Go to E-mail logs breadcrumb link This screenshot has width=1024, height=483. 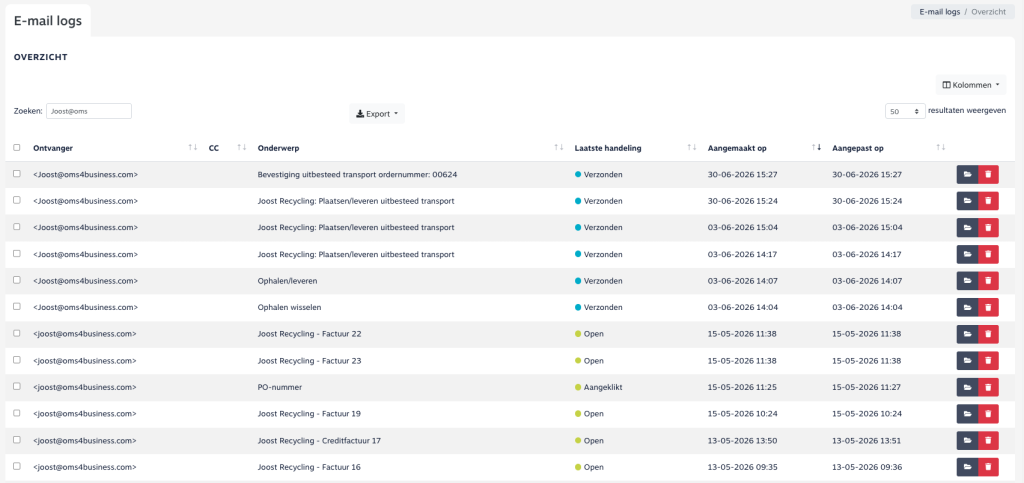(939, 12)
